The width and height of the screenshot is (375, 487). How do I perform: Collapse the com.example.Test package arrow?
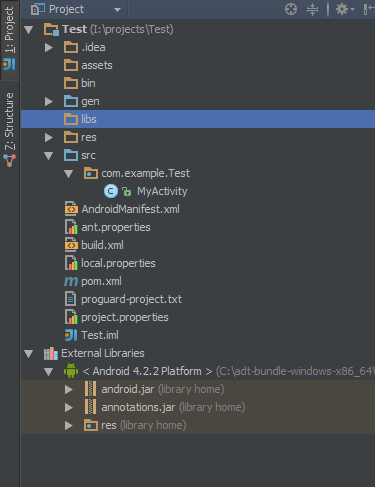point(69,174)
